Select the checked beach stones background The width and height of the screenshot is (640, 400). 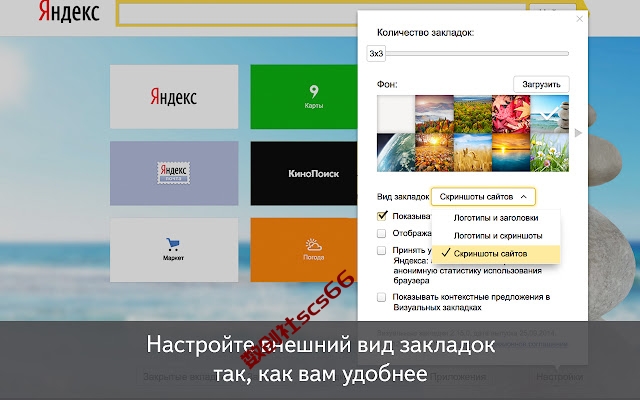(x=549, y=114)
